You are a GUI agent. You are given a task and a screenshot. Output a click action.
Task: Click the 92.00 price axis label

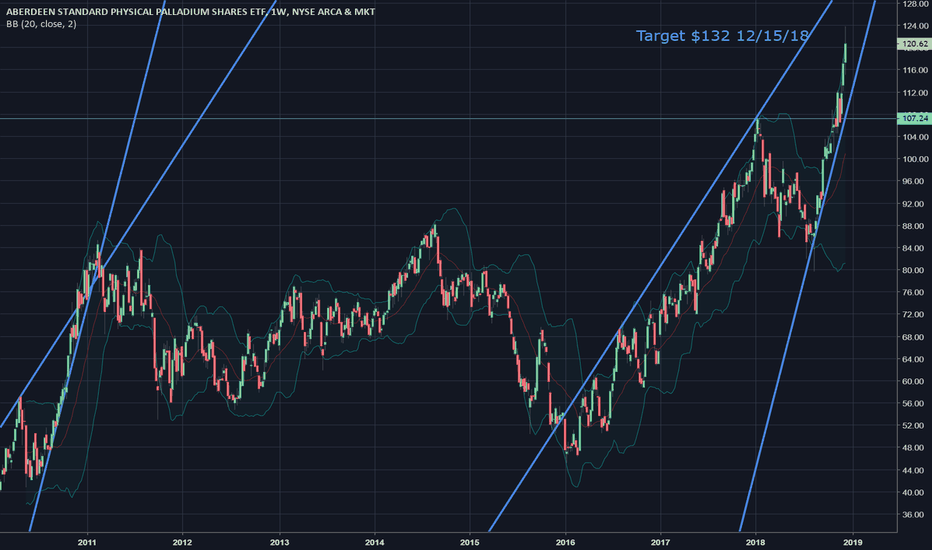coord(915,204)
